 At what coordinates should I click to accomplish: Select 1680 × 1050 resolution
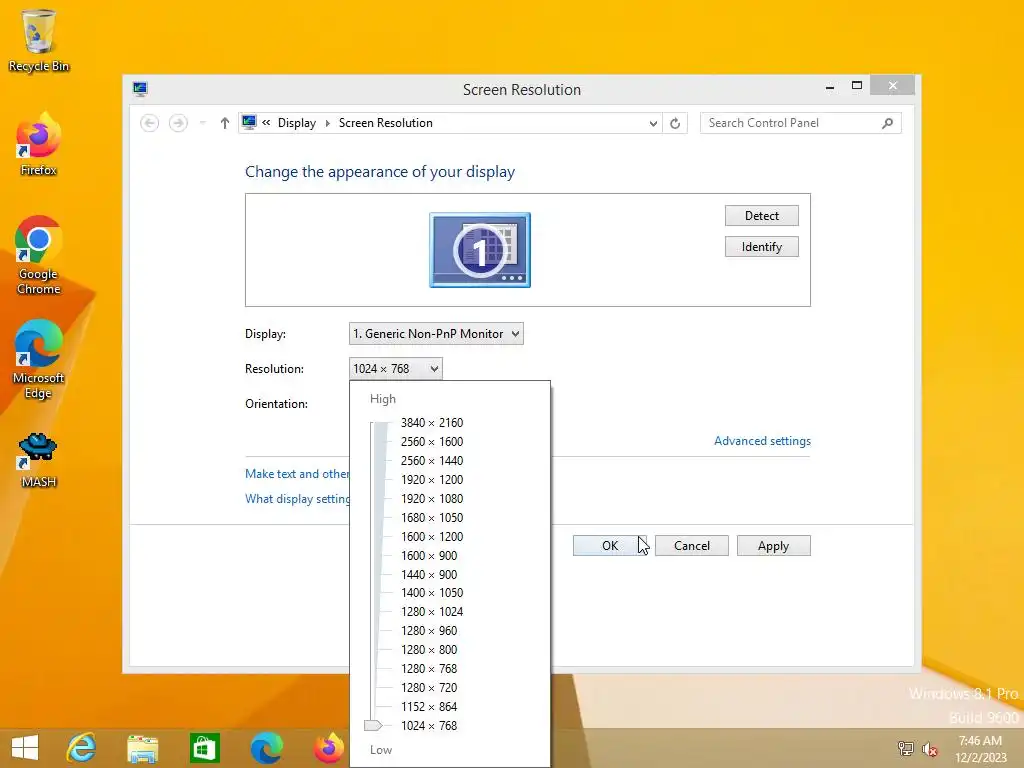click(432, 518)
